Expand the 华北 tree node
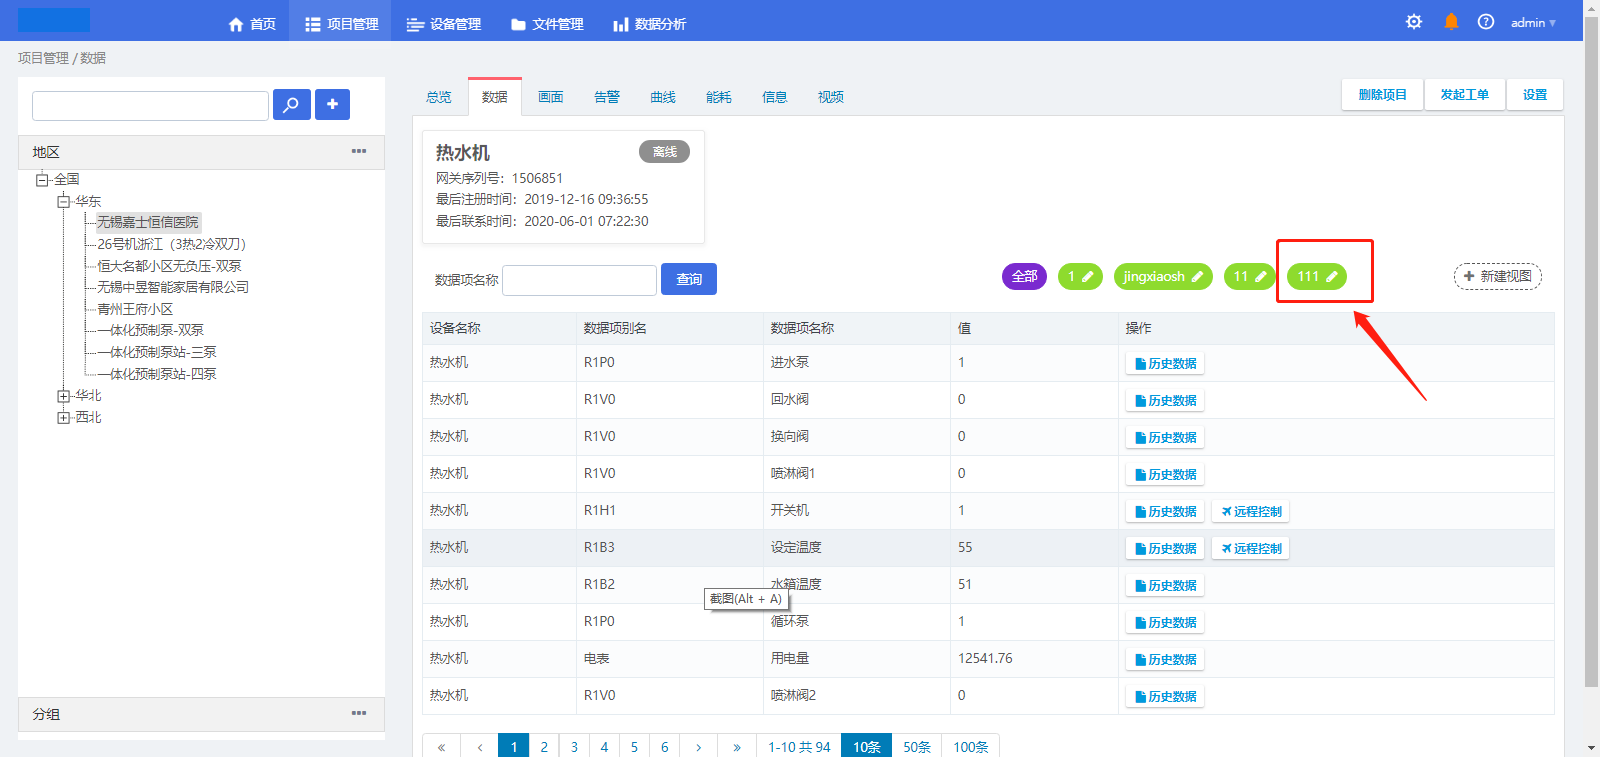1600x757 pixels. coord(64,396)
